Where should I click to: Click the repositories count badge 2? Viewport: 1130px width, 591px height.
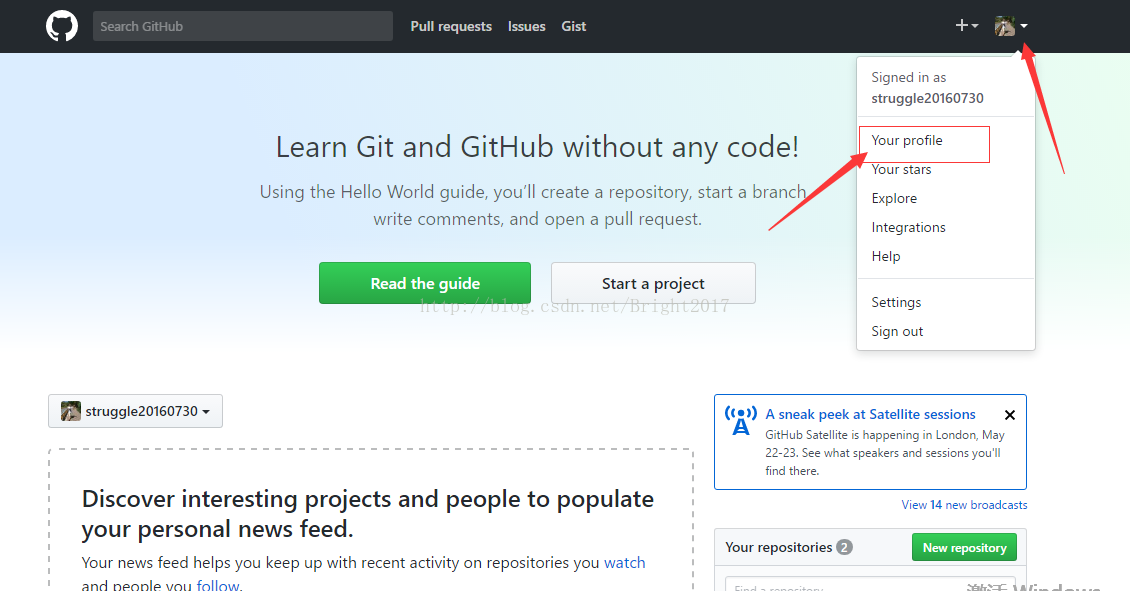(x=844, y=547)
